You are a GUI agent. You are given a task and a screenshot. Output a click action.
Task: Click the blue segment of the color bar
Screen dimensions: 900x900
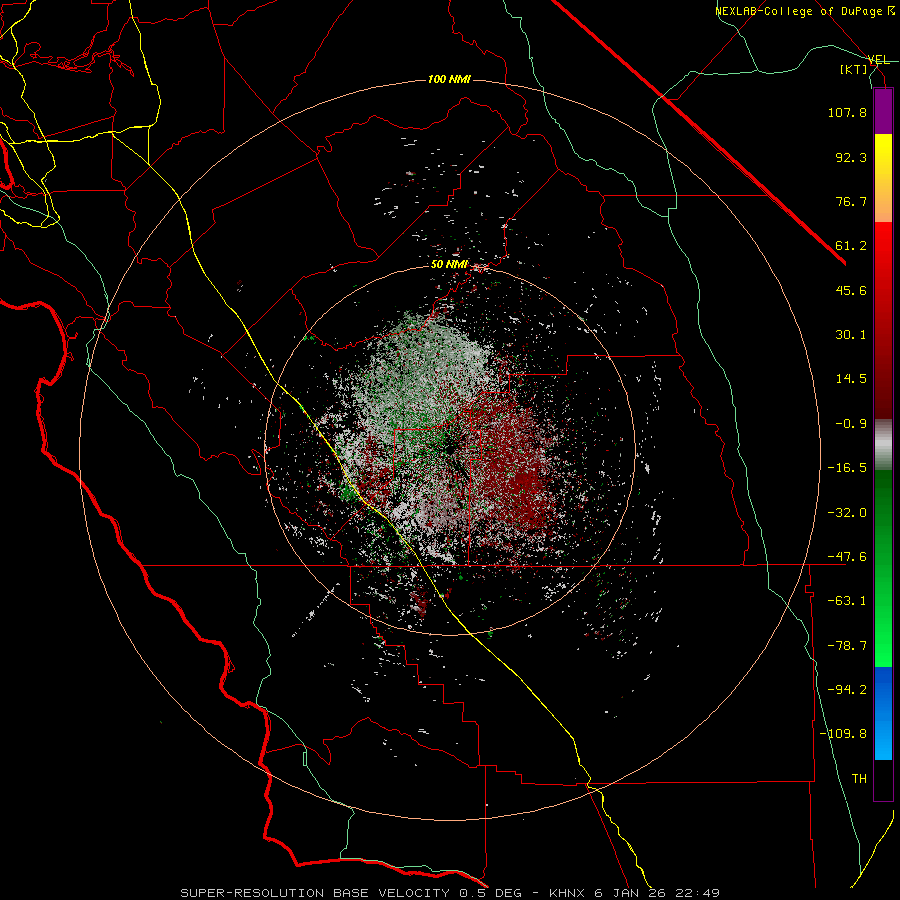pos(883,713)
